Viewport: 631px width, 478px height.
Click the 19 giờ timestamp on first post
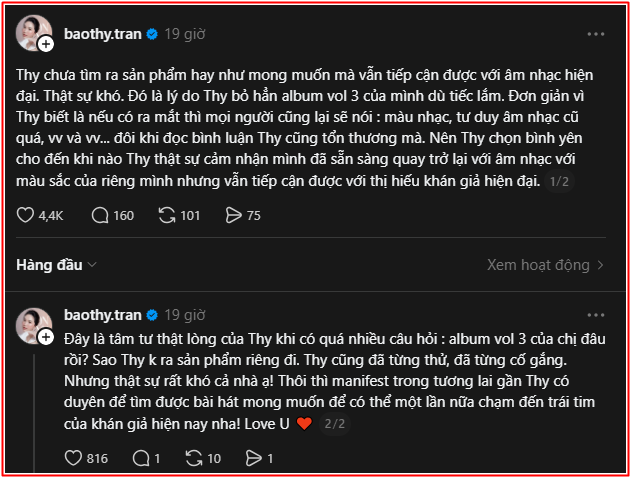pyautogui.click(x=184, y=34)
